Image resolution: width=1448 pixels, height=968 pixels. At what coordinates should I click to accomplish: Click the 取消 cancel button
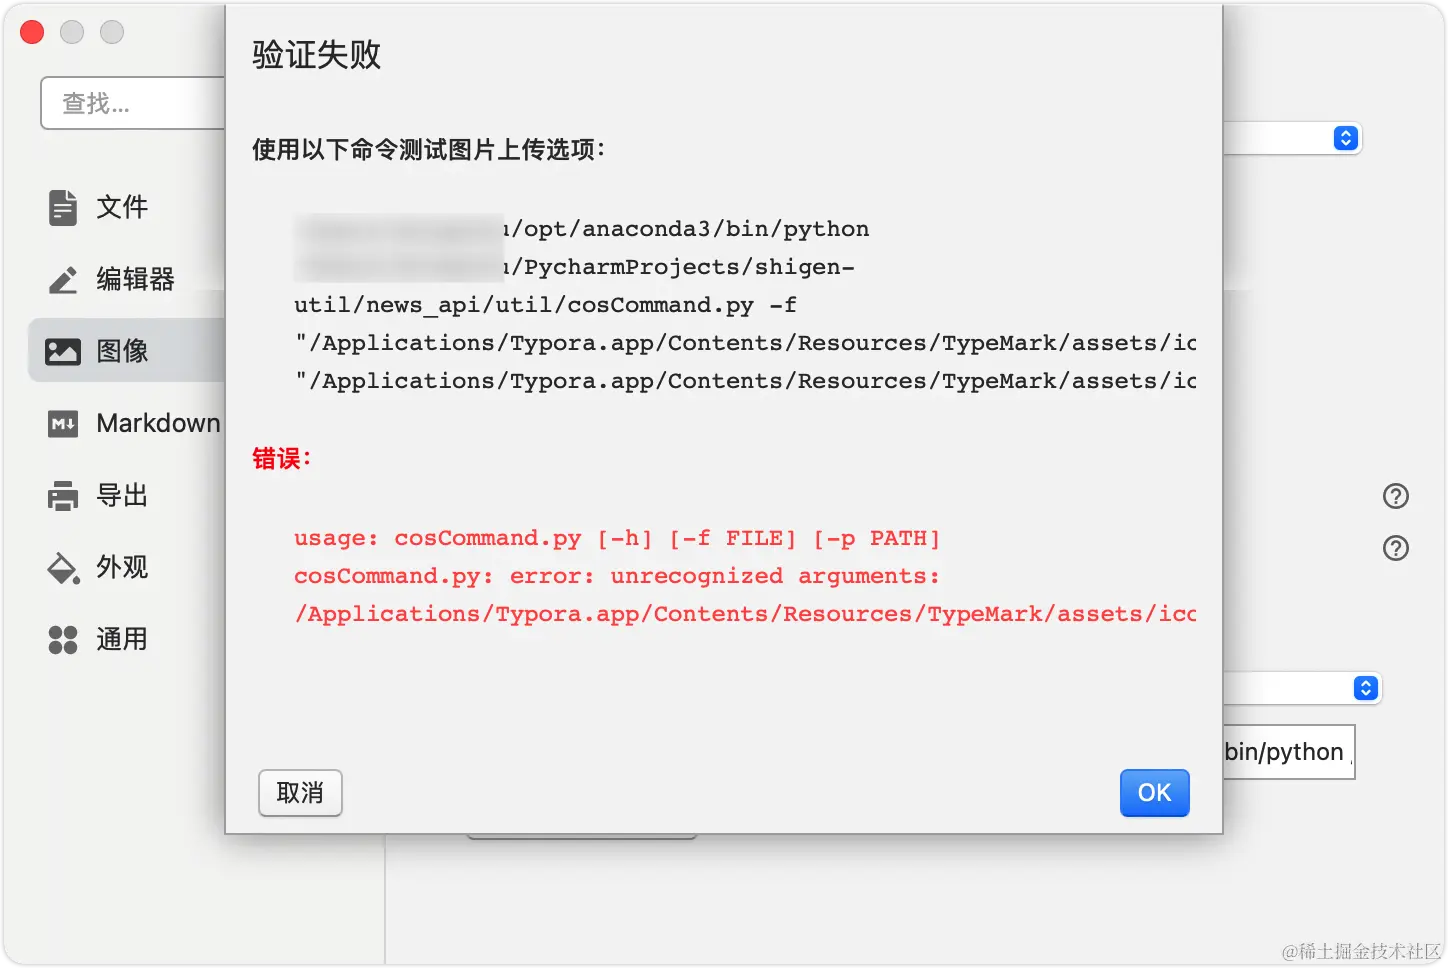click(x=300, y=793)
